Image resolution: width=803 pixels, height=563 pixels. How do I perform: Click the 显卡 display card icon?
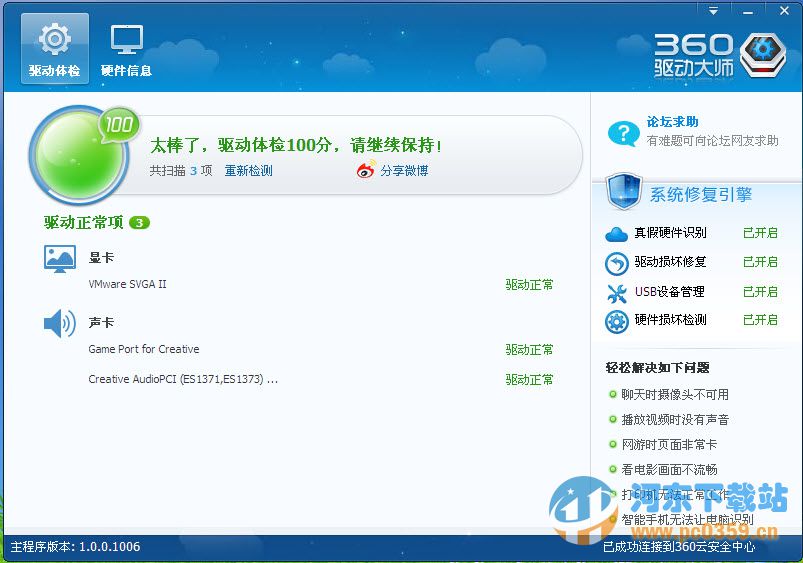tap(60, 259)
